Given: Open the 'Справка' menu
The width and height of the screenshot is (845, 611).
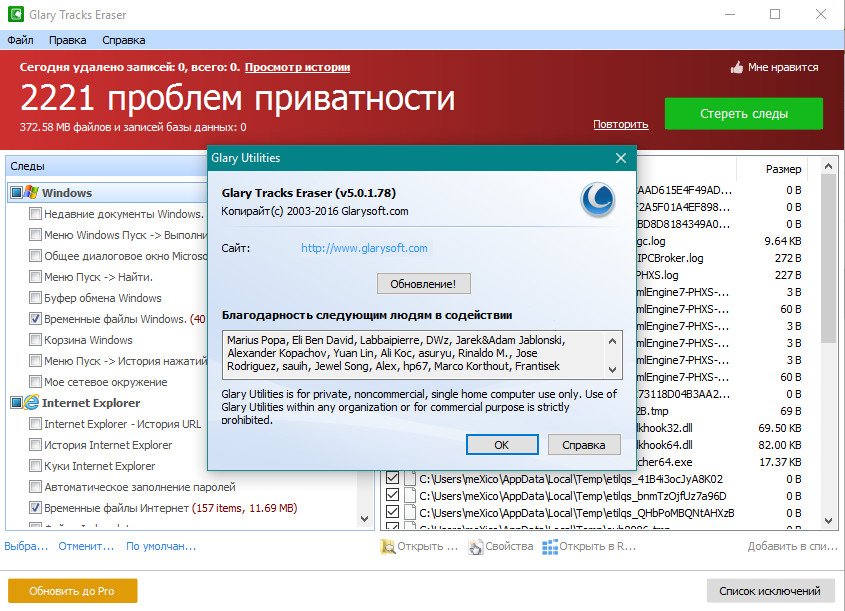Looking at the screenshot, I should pyautogui.click(x=123, y=40).
